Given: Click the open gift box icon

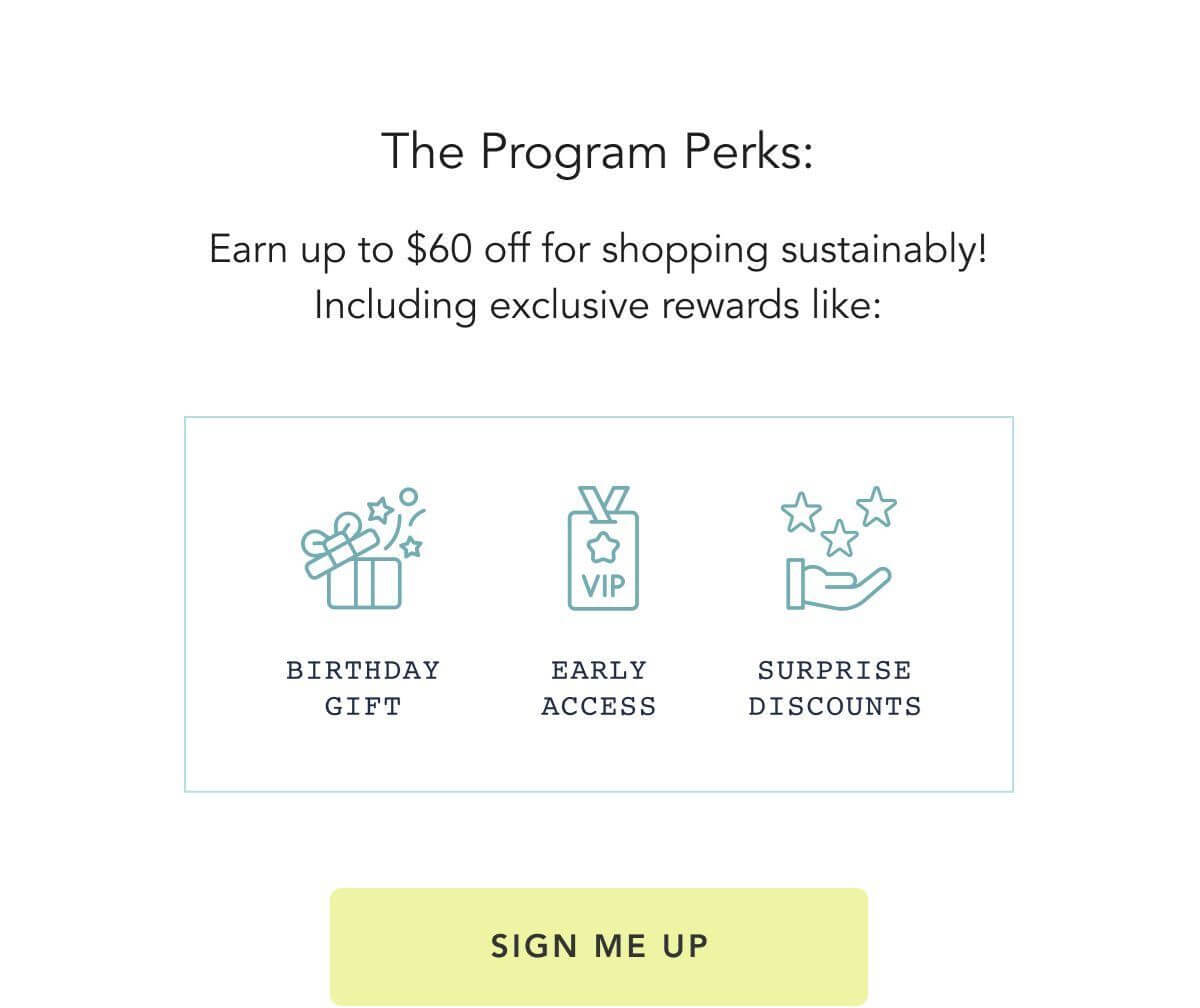Looking at the screenshot, I should coord(364,548).
